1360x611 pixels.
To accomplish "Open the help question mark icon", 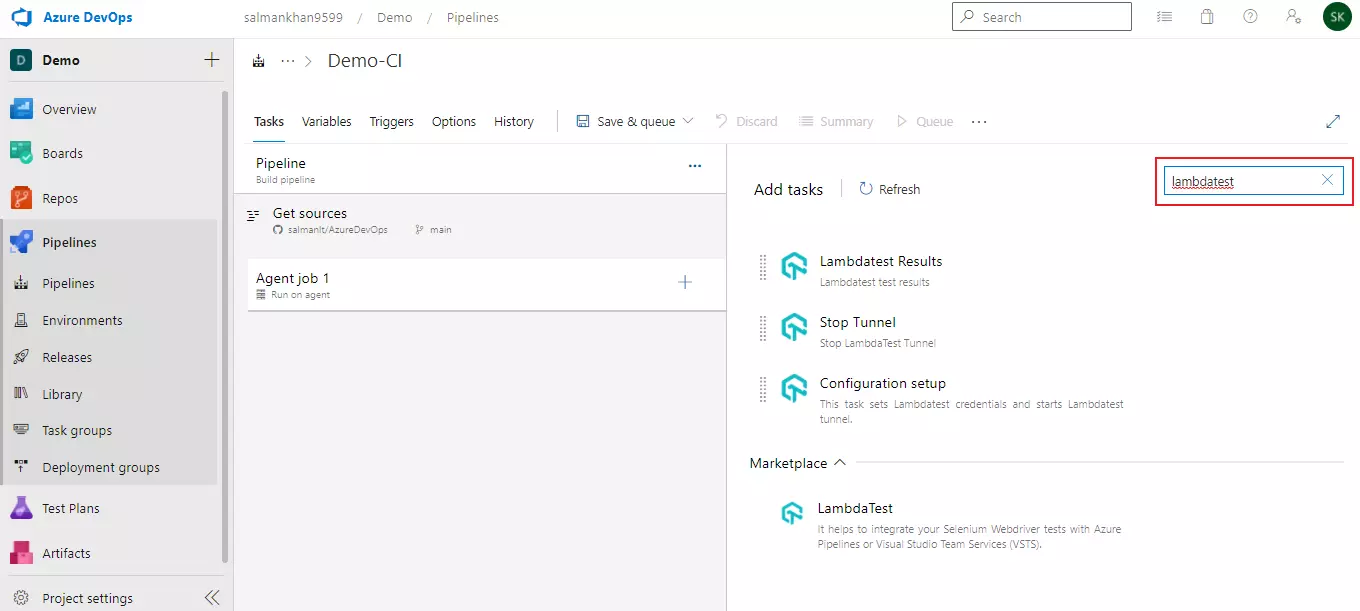I will (x=1250, y=16).
